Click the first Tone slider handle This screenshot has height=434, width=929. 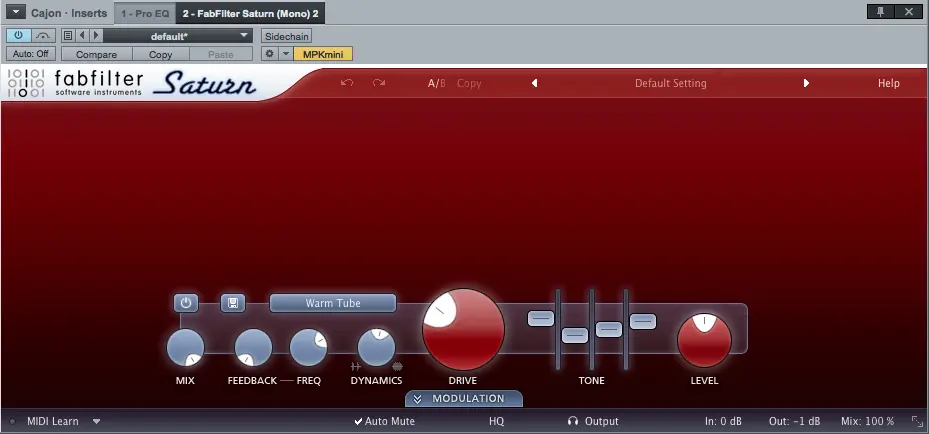[x=541, y=319]
